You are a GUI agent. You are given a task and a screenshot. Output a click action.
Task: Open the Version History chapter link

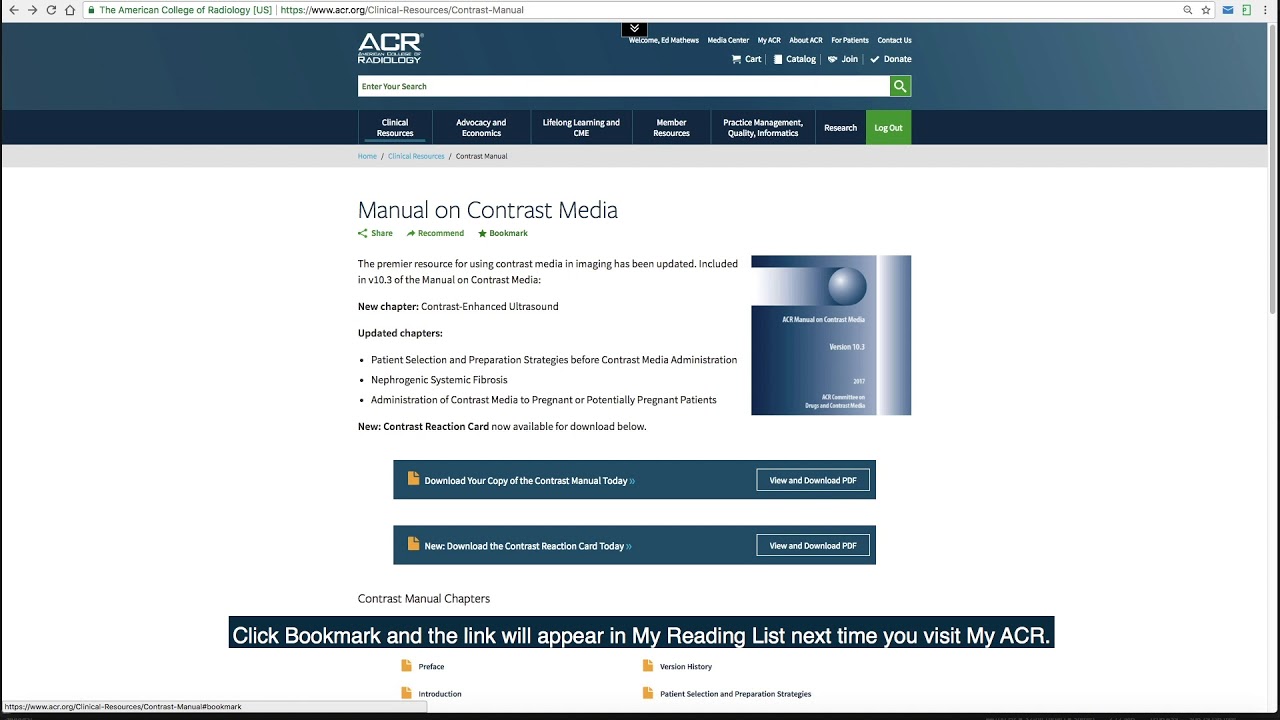click(x=686, y=666)
